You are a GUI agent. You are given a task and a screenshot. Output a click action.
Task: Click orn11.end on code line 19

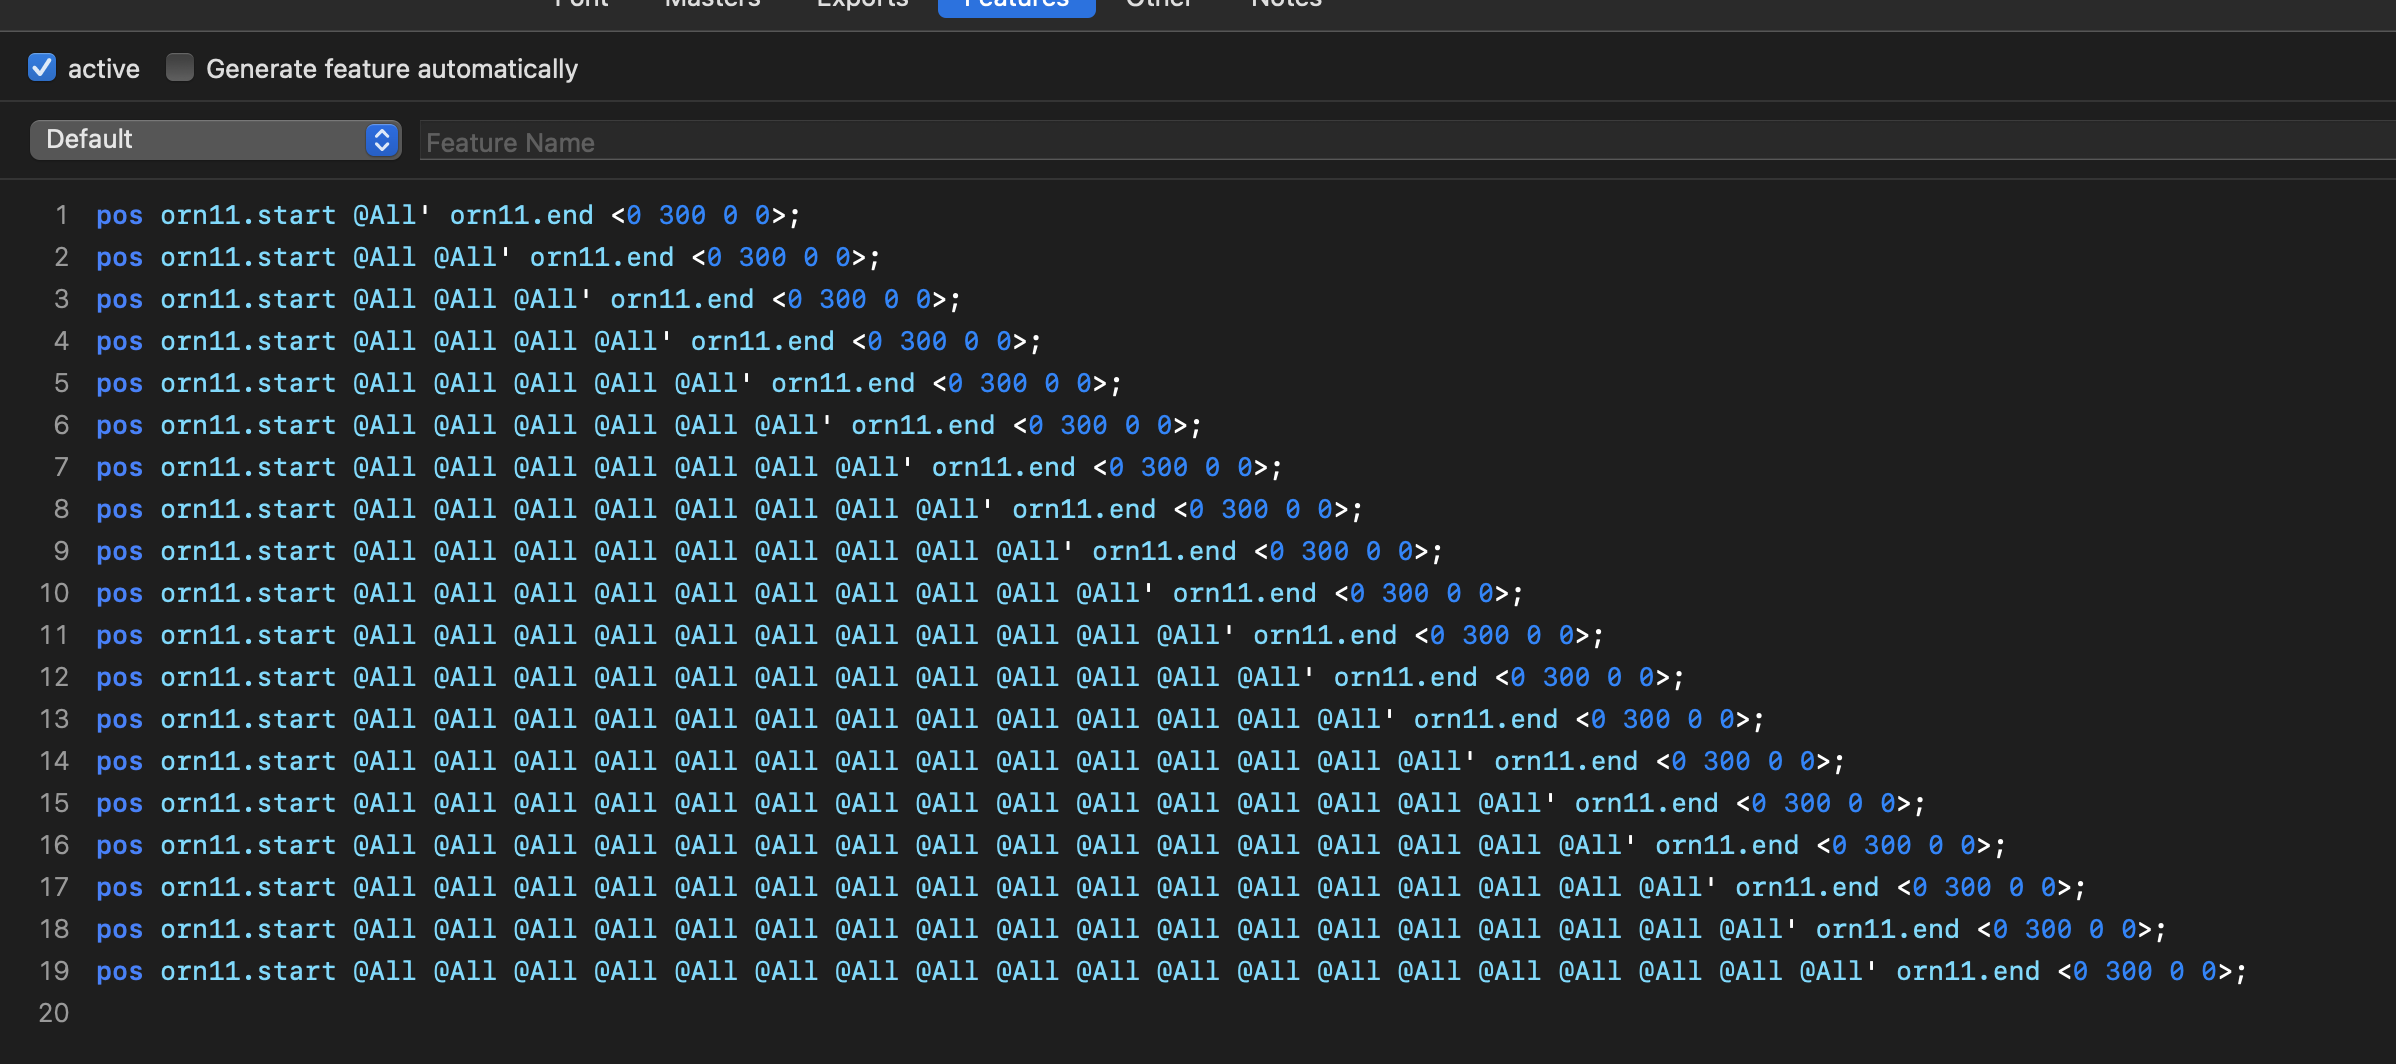coord(1967,972)
